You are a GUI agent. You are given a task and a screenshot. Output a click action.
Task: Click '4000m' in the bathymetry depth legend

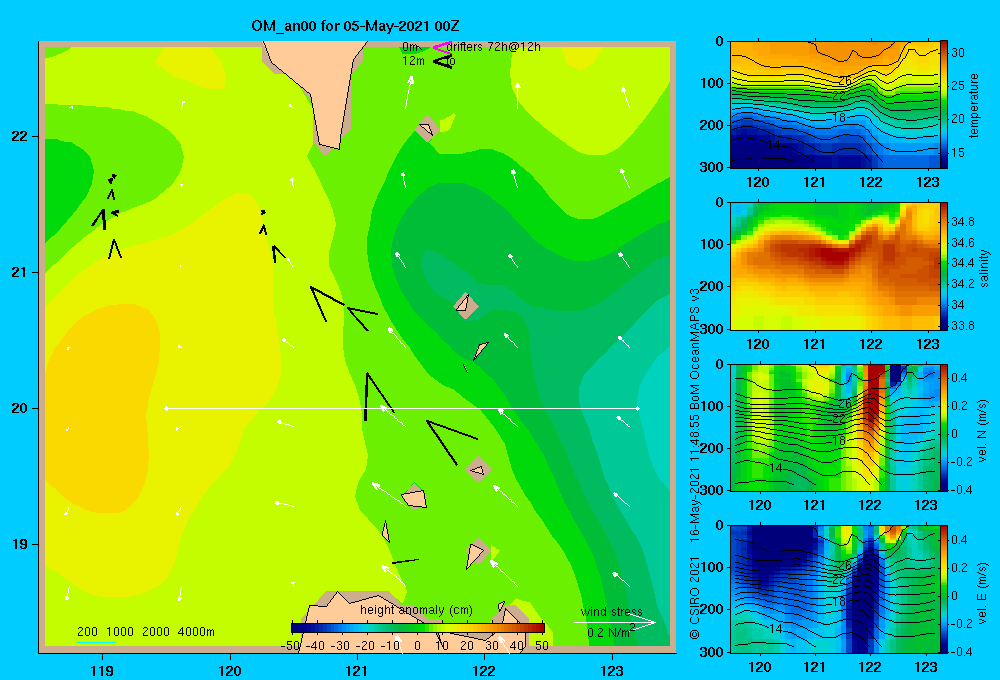click(x=196, y=632)
